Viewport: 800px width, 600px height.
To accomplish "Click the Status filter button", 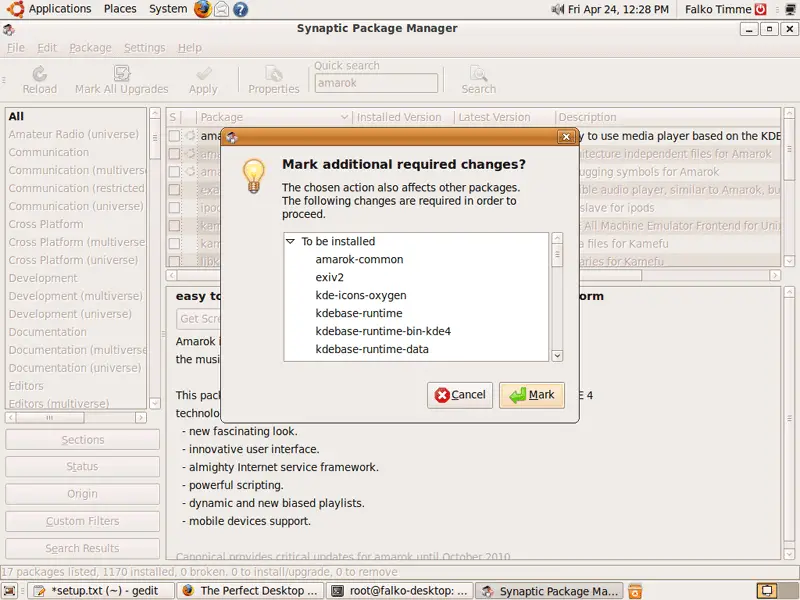I will pyautogui.click(x=83, y=467).
